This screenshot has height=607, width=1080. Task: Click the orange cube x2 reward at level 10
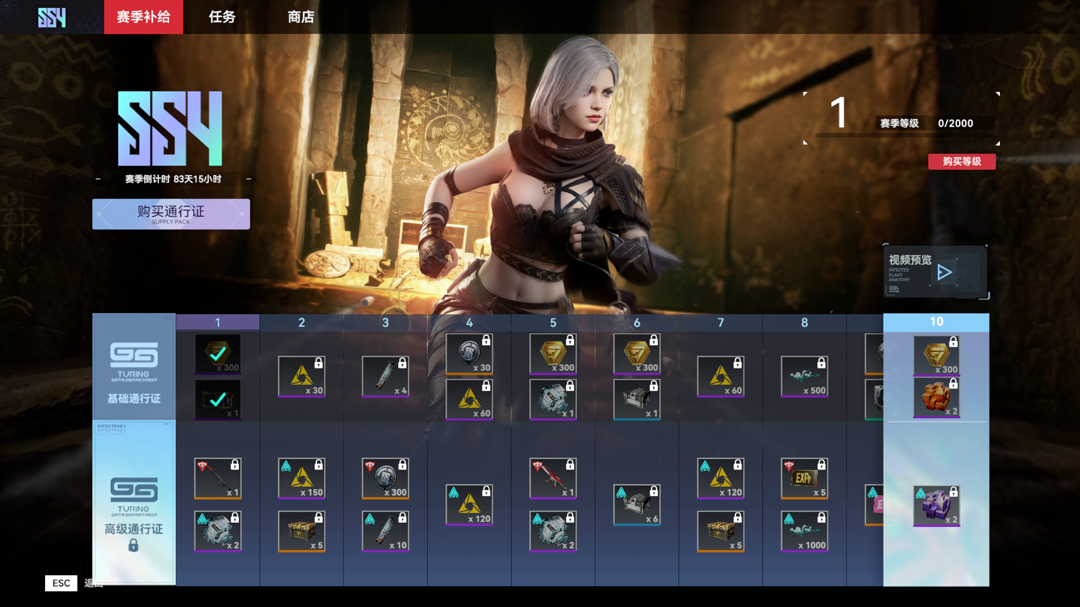(936, 398)
